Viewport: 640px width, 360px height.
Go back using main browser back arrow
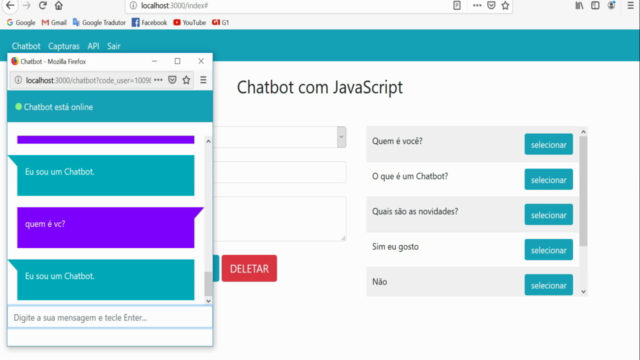click(x=10, y=5)
